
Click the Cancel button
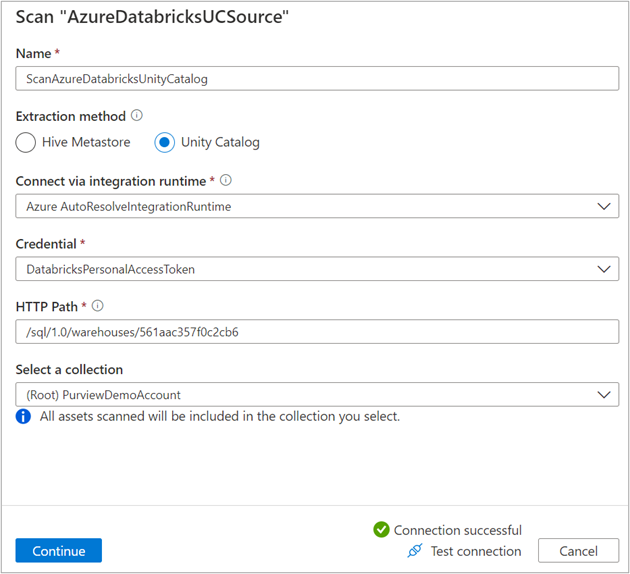pyautogui.click(x=578, y=551)
